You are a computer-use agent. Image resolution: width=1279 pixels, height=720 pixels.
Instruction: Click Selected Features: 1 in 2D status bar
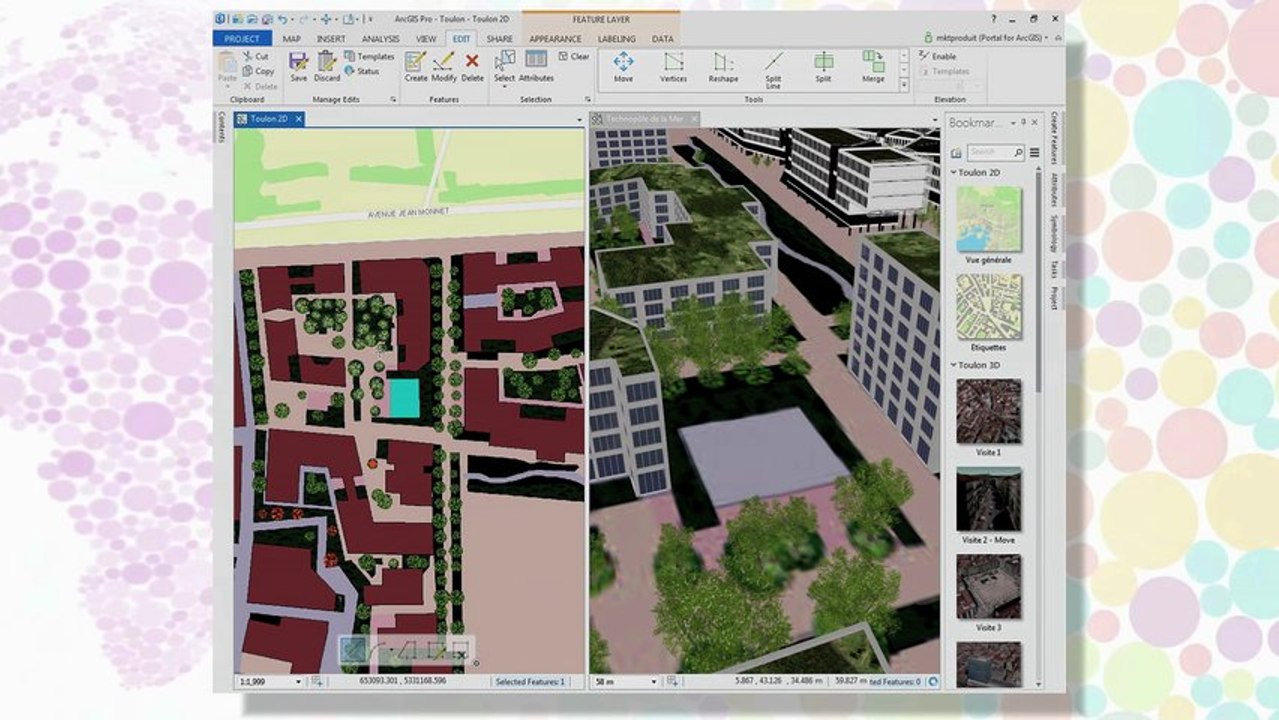click(531, 681)
